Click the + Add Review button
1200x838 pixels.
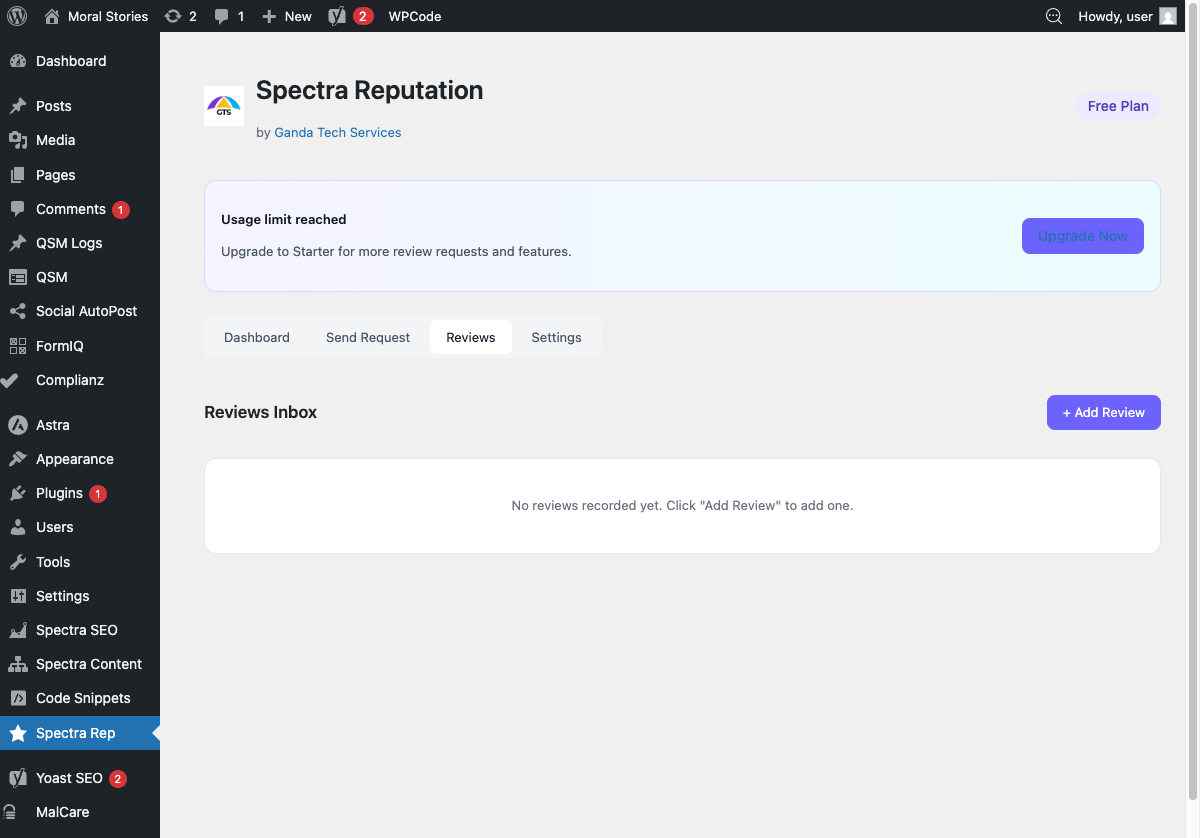point(1104,412)
